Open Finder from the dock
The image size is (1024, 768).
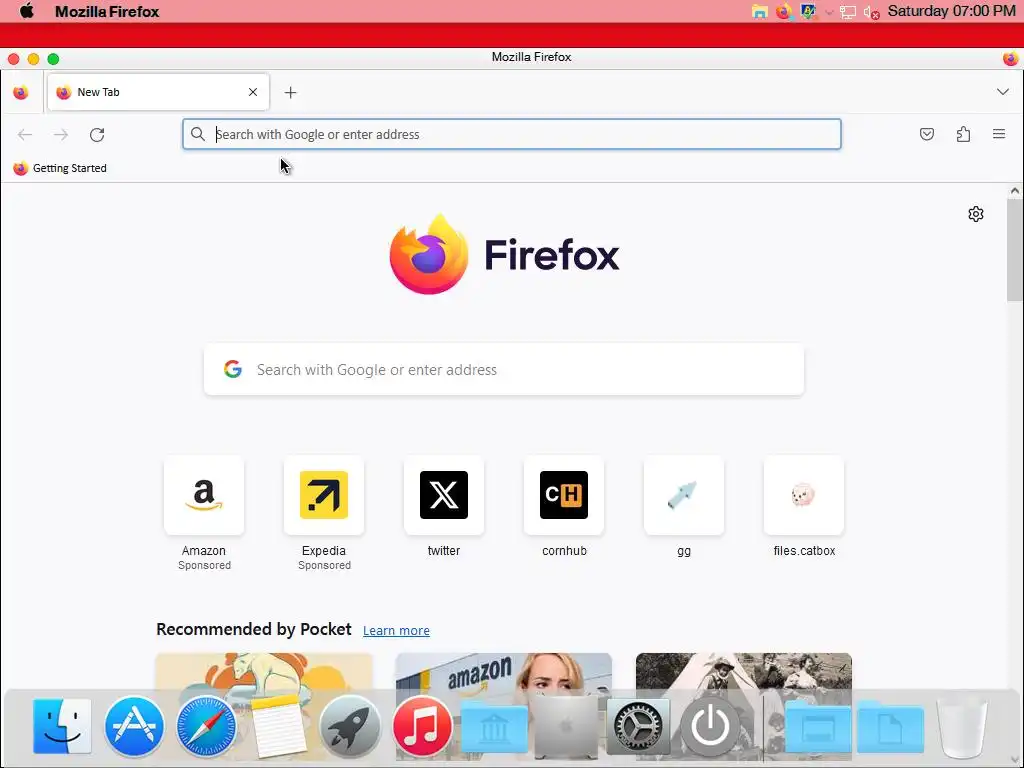(62, 726)
